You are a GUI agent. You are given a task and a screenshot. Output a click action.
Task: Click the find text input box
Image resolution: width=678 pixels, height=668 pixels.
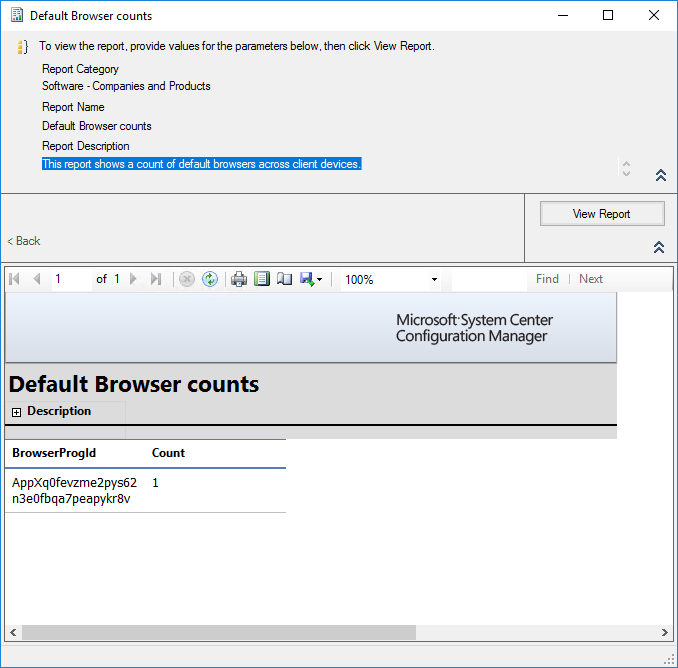[x=490, y=280]
